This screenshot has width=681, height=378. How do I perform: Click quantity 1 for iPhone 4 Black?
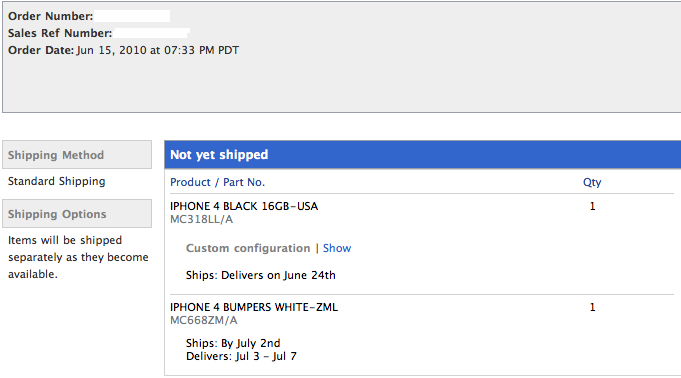592,206
